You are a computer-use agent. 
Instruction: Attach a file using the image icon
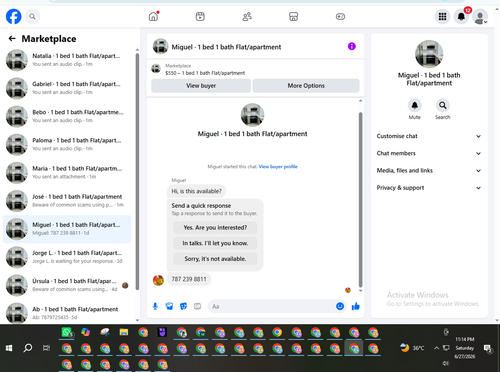[169, 306]
